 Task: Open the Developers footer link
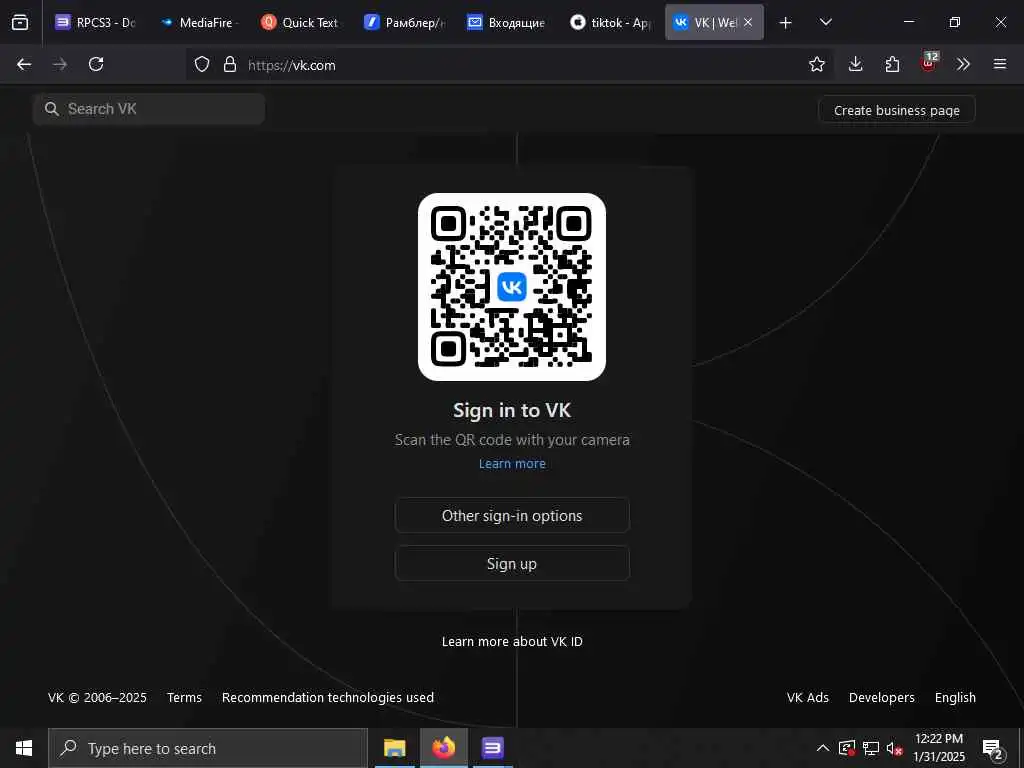tap(882, 697)
